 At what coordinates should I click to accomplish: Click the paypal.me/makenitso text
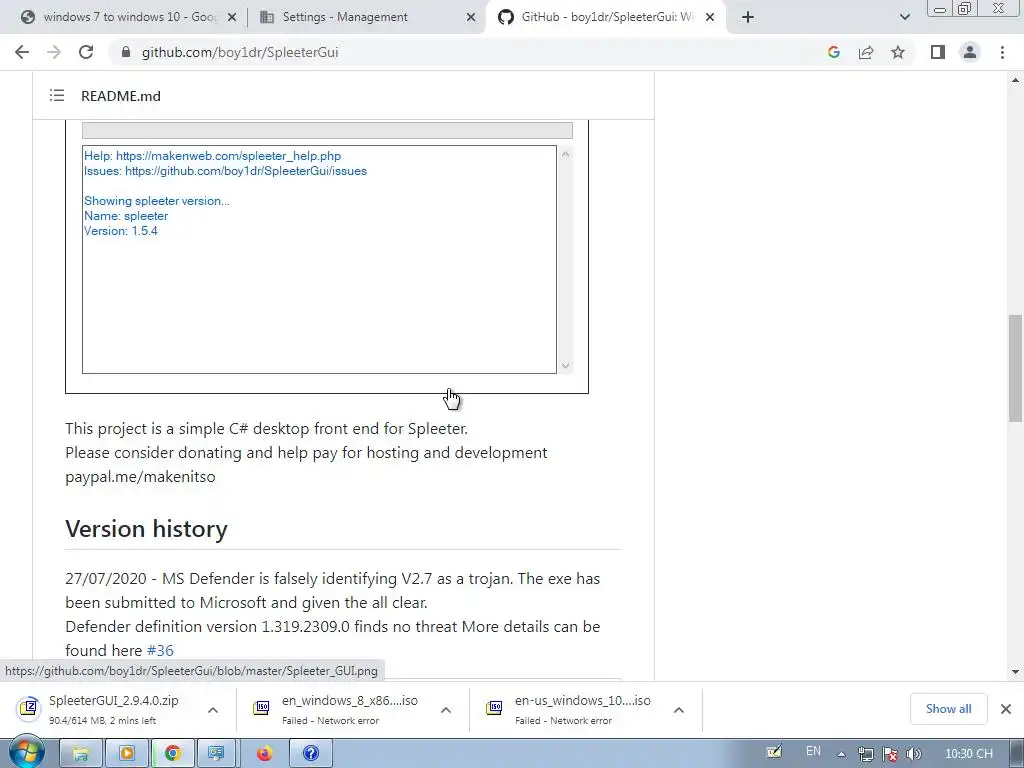click(140, 477)
